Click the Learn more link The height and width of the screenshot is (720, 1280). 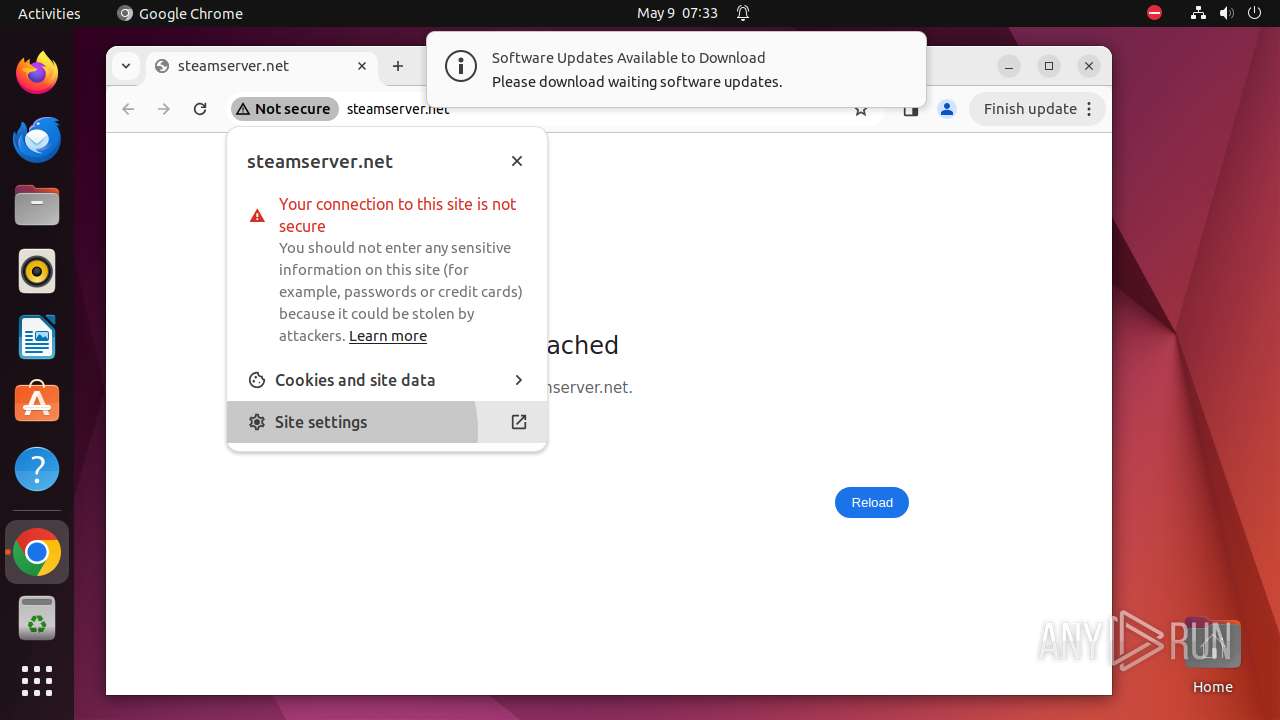(388, 336)
